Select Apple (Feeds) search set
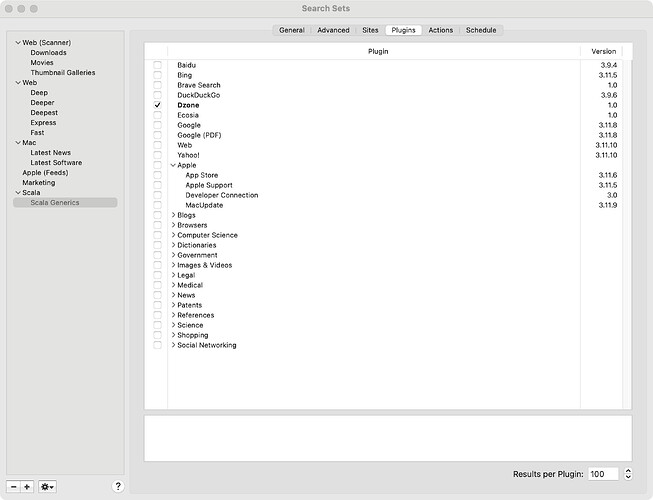 click(x=45, y=172)
